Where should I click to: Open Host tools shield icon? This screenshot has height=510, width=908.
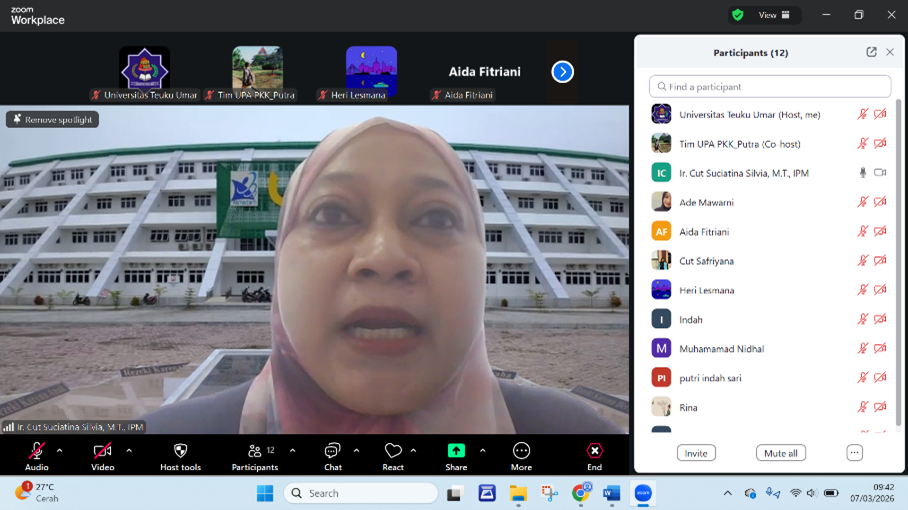tap(180, 451)
